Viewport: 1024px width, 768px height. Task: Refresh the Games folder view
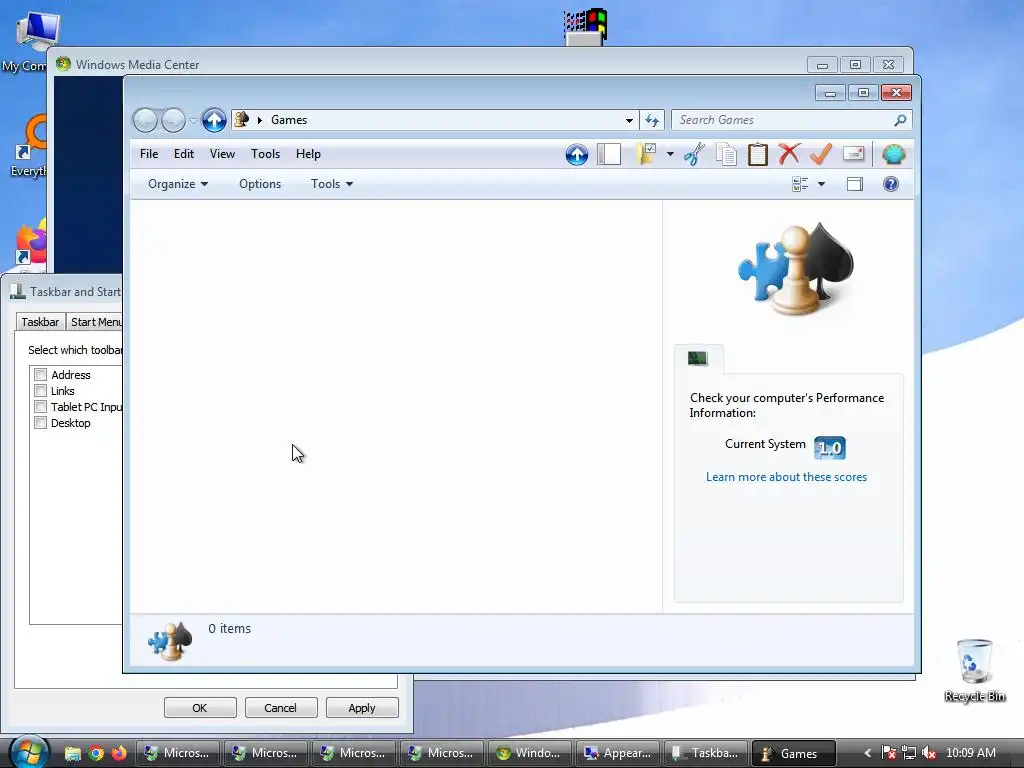pos(652,120)
